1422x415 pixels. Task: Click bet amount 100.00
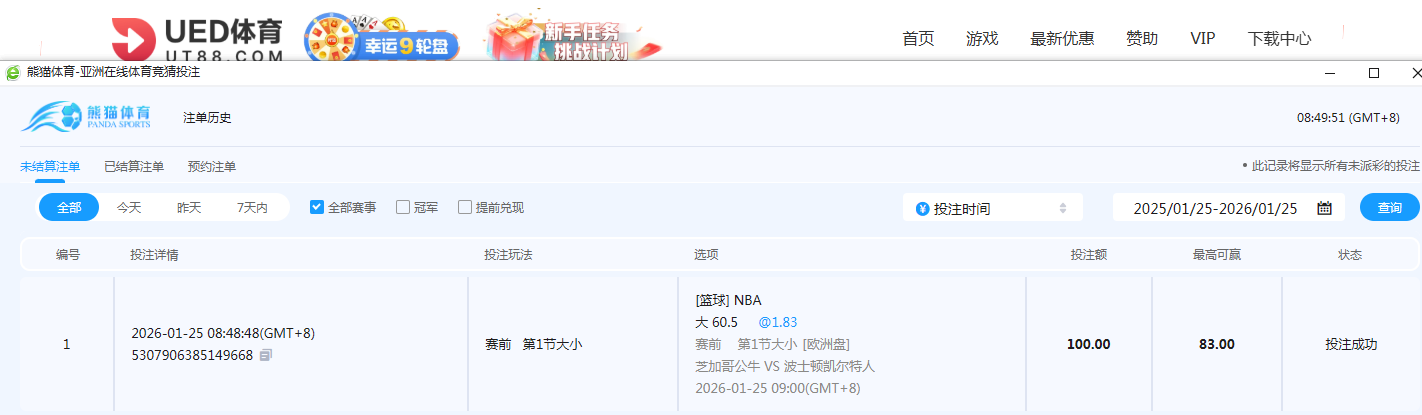click(x=1088, y=344)
